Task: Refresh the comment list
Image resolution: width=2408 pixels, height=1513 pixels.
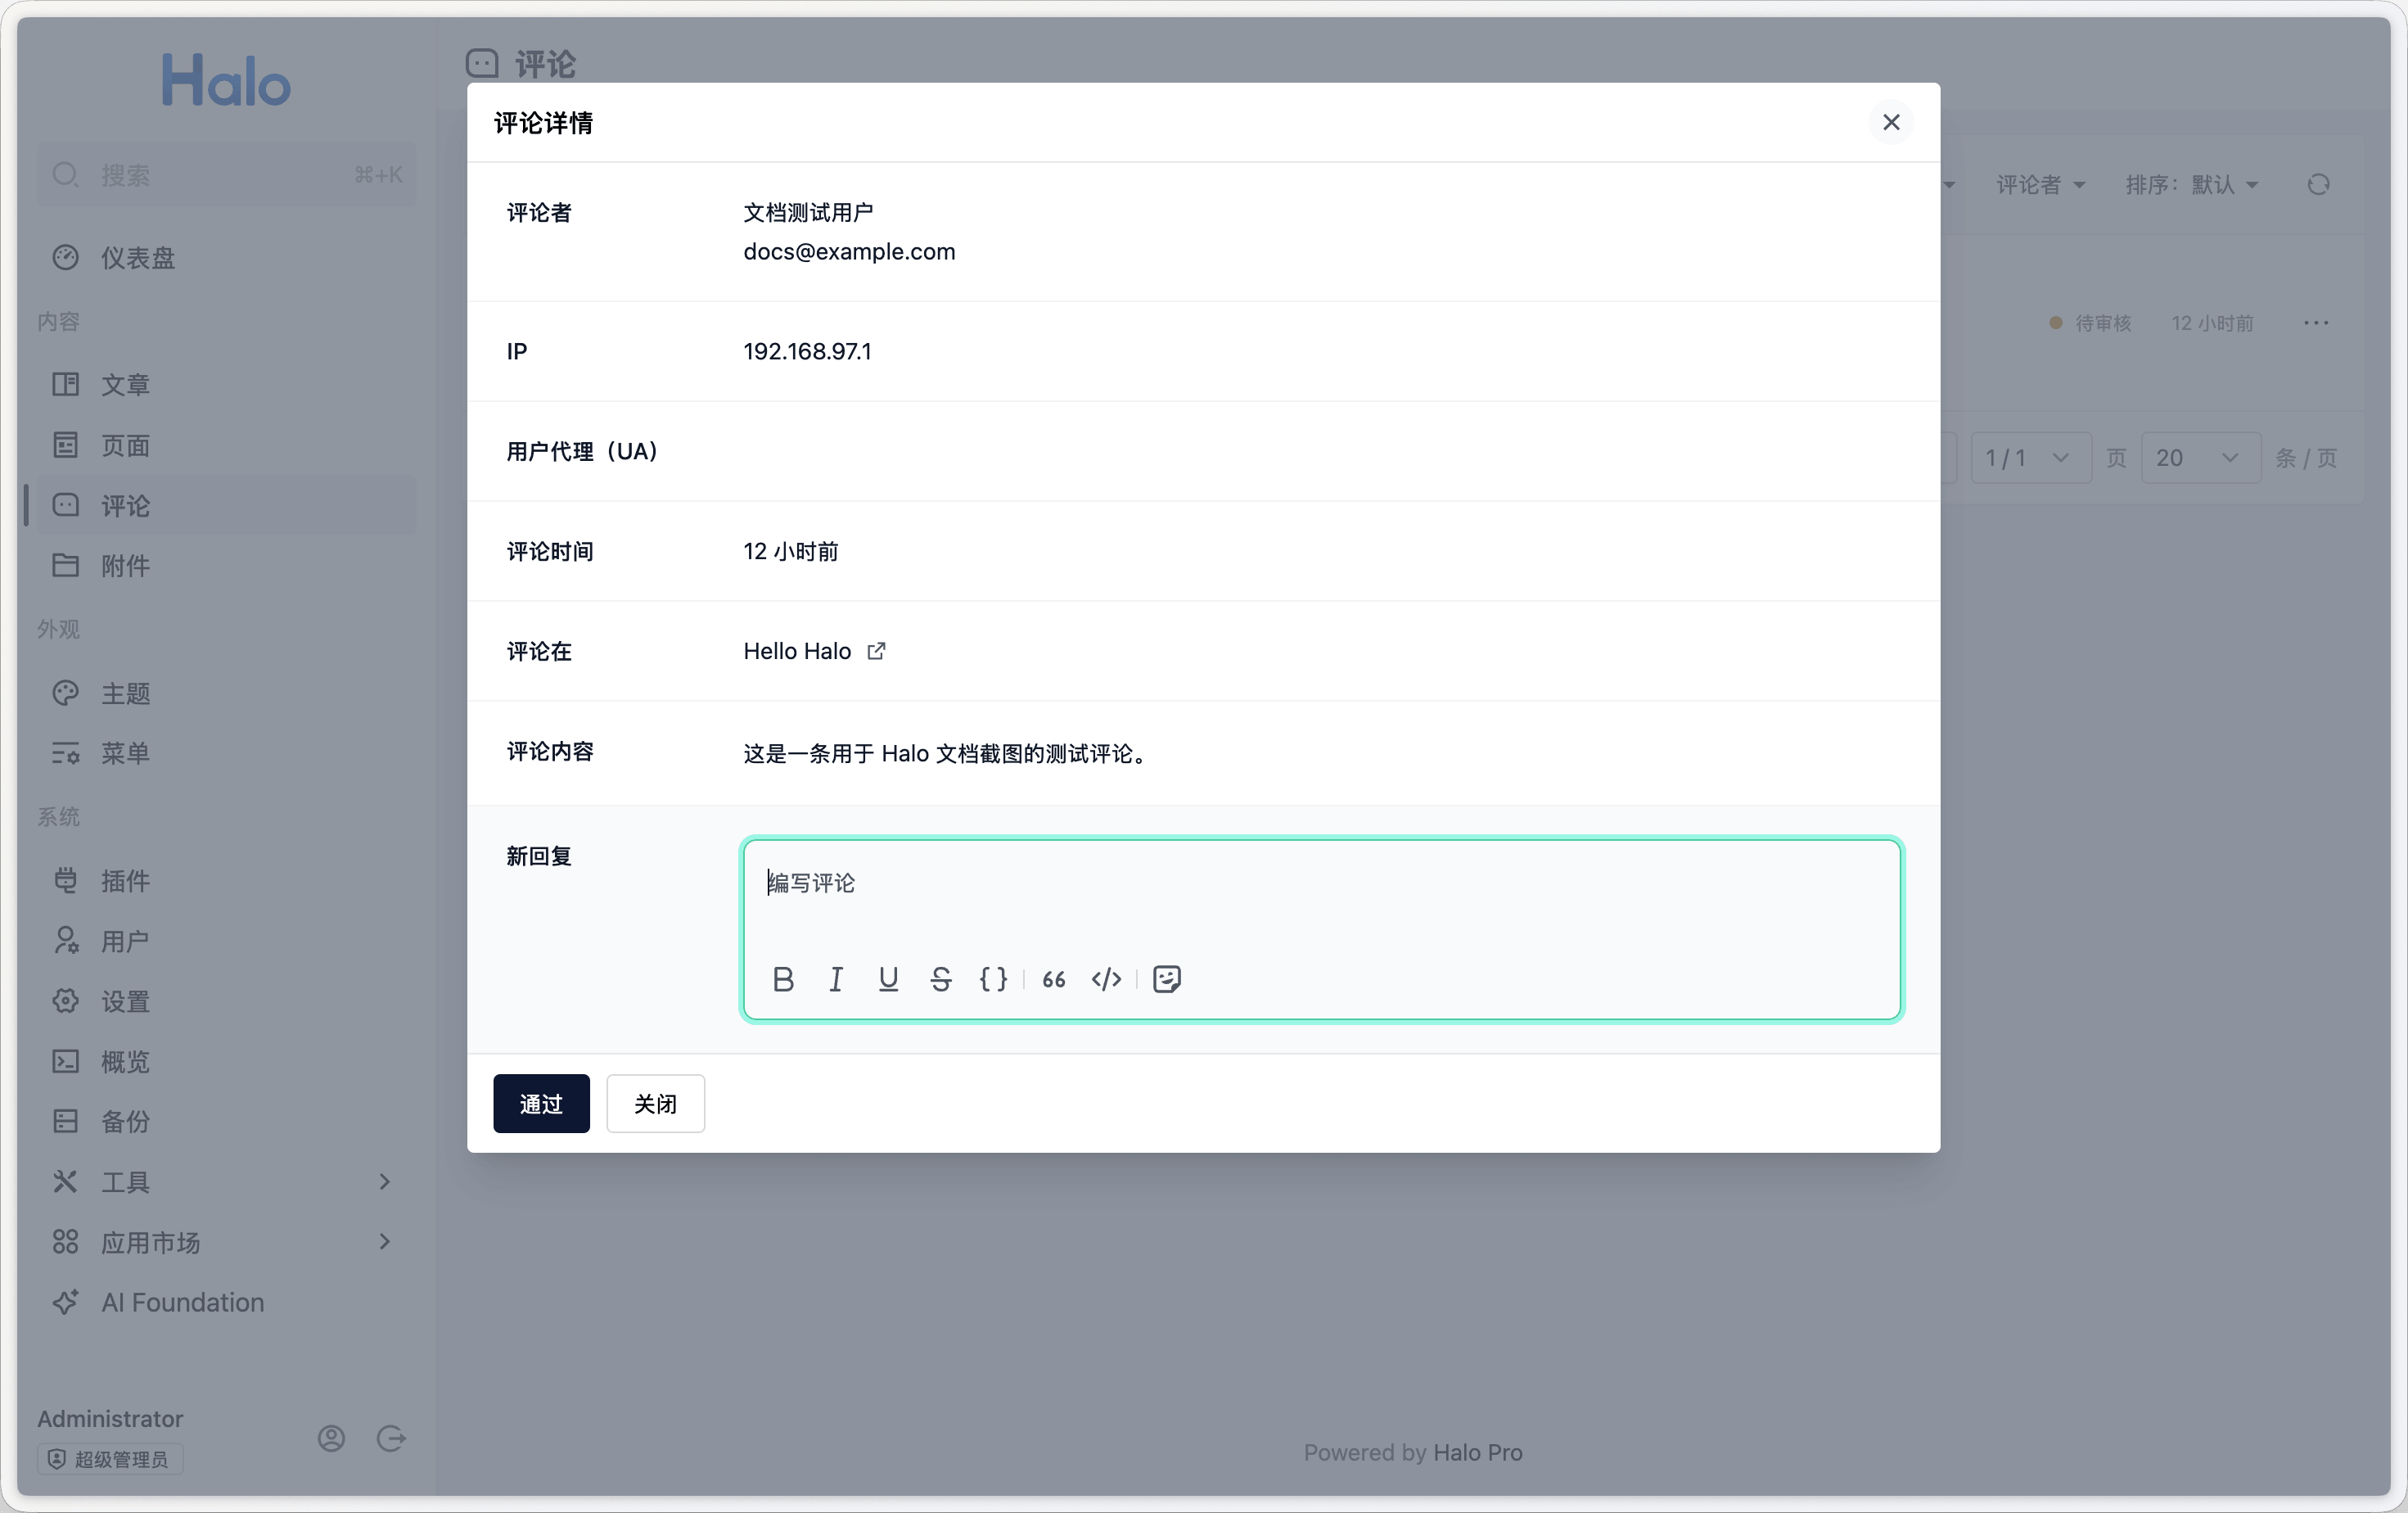Action: tap(2318, 184)
